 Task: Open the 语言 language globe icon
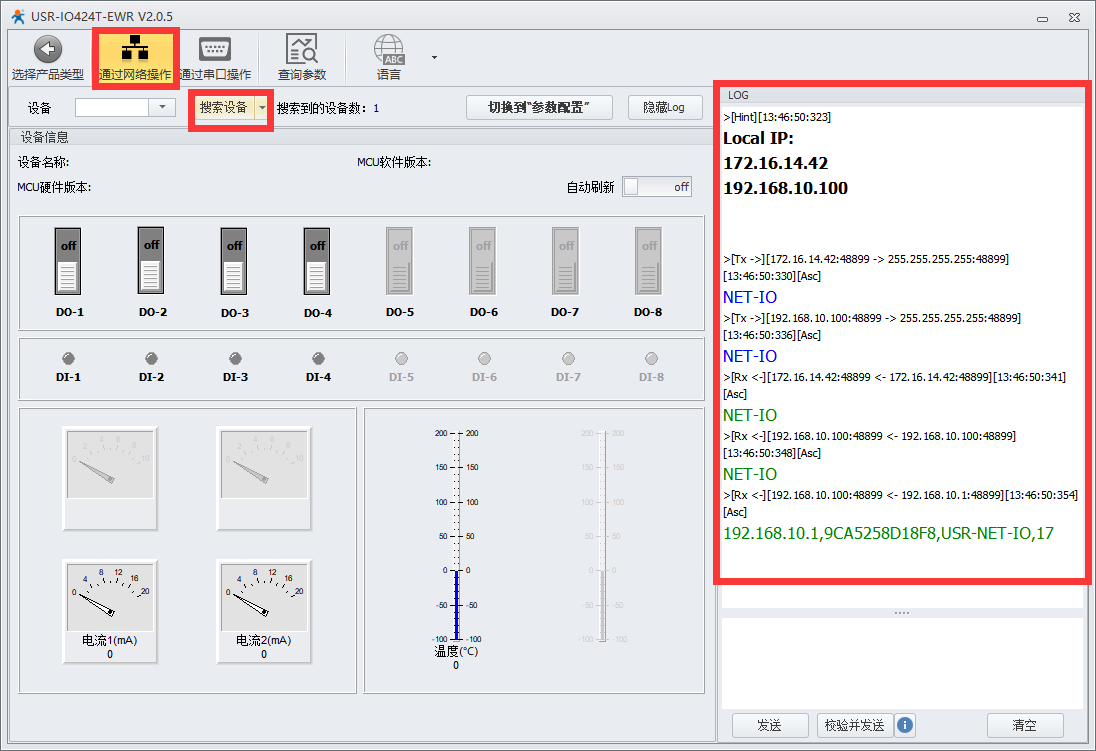pos(389,49)
